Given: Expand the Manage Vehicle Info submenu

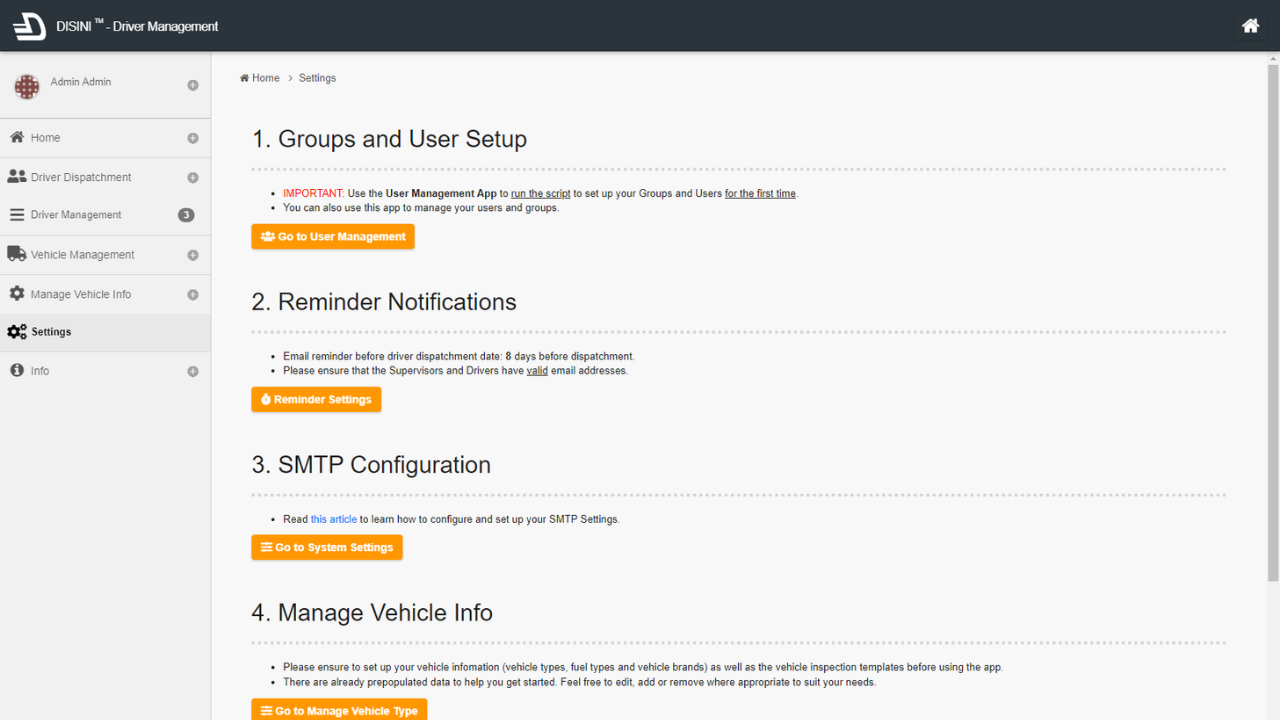Looking at the screenshot, I should (193, 295).
